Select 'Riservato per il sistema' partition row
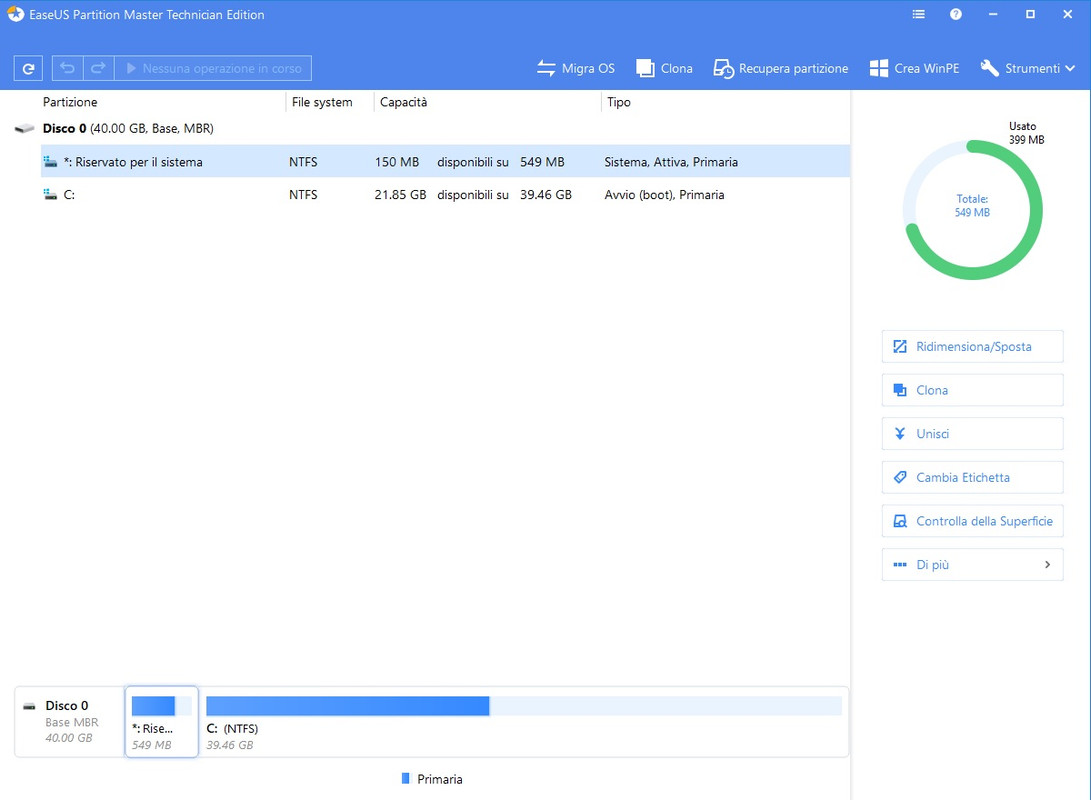1091x800 pixels. [445, 161]
